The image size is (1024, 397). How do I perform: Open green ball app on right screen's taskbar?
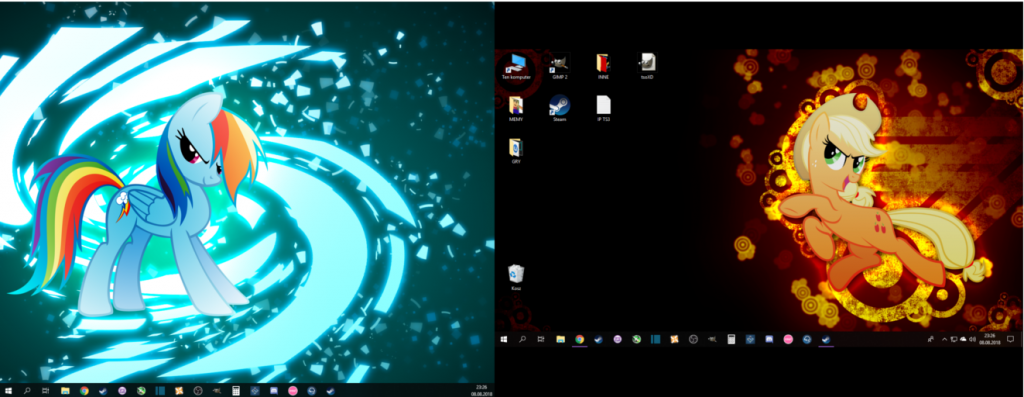[x=636, y=339]
